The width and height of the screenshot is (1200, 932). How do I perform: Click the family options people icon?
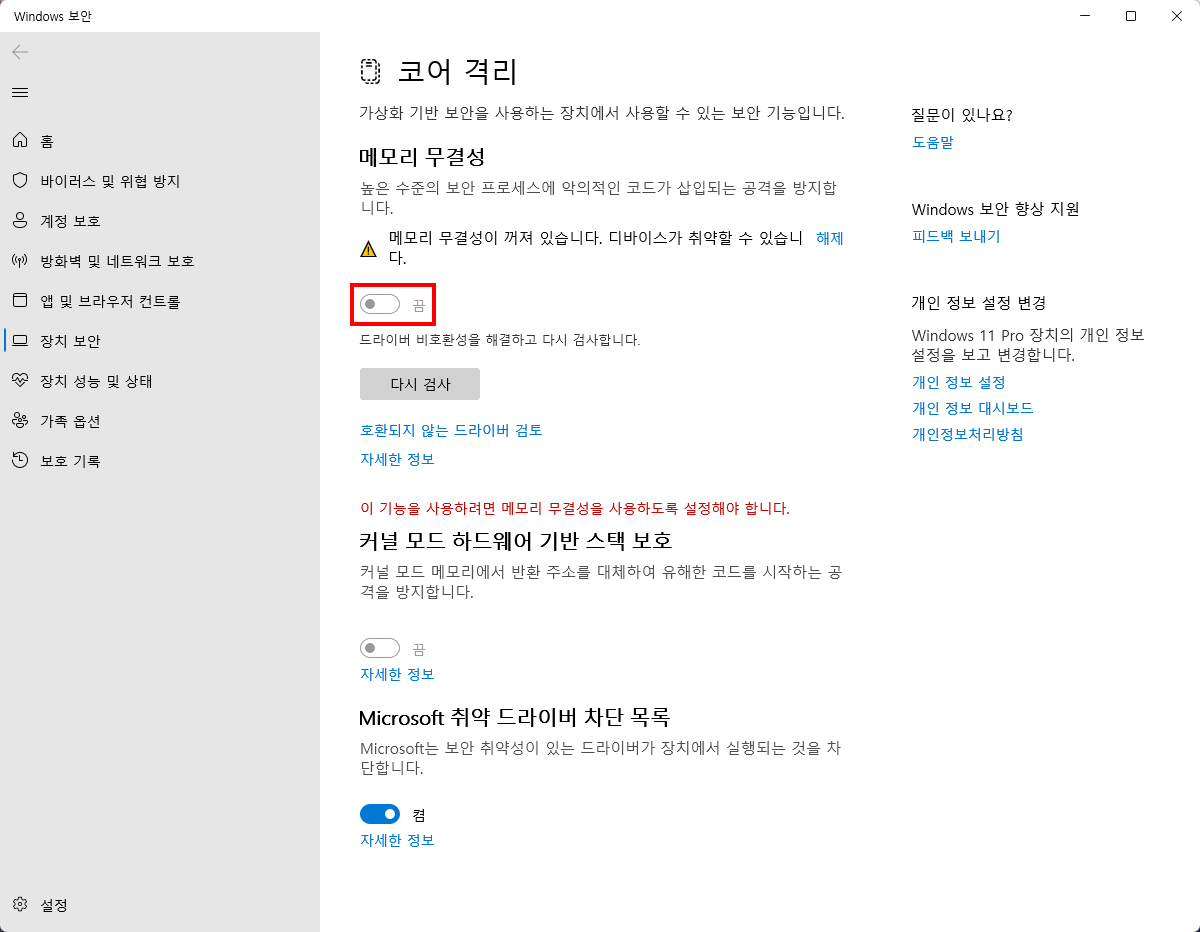[x=20, y=421]
